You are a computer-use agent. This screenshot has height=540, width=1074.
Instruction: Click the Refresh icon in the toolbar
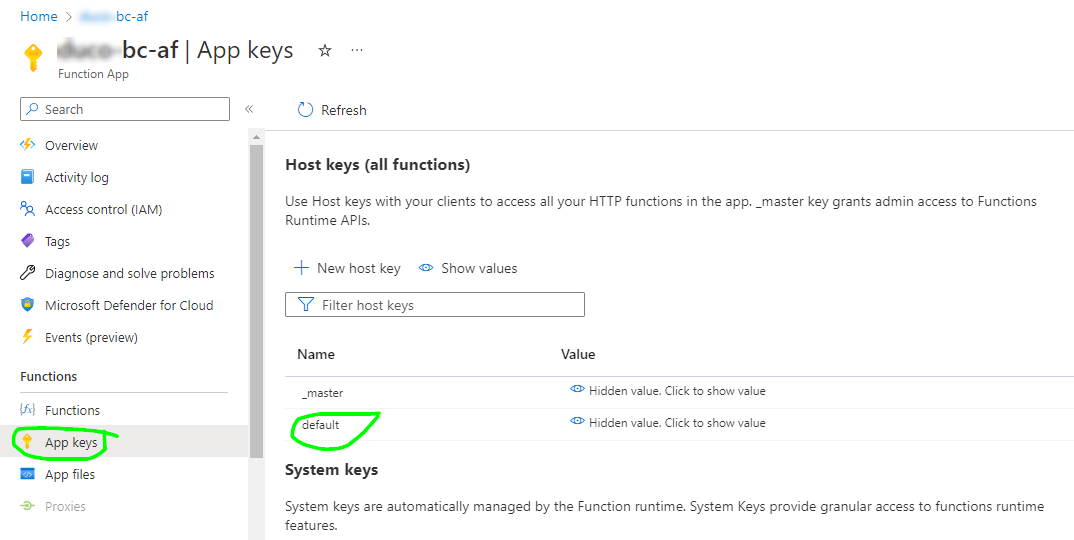(305, 110)
